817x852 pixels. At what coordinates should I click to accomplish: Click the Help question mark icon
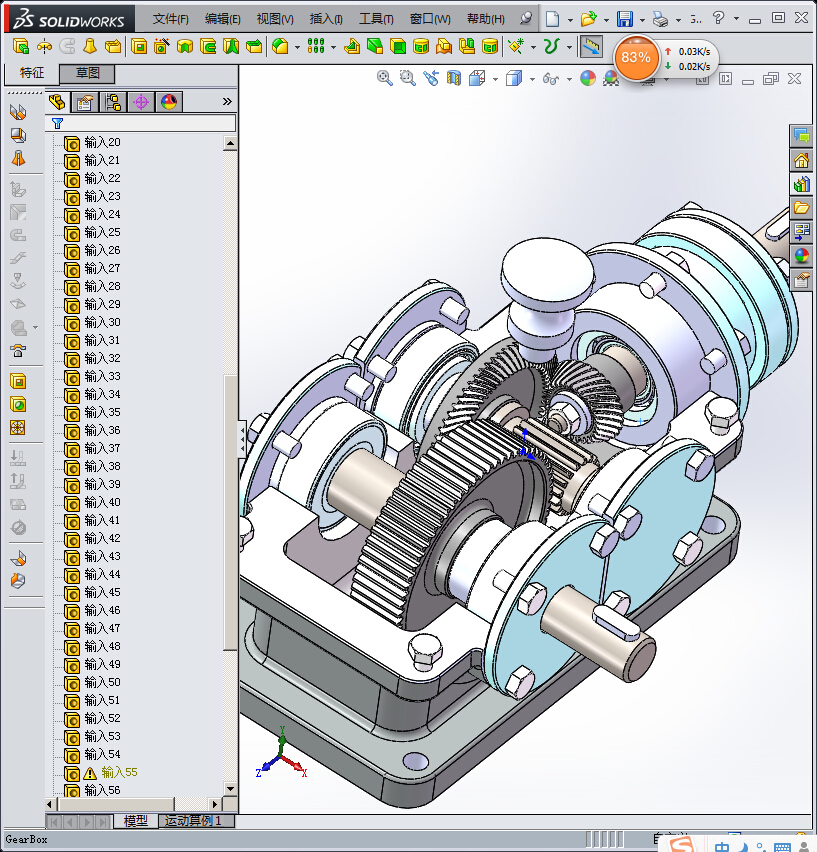pos(719,18)
